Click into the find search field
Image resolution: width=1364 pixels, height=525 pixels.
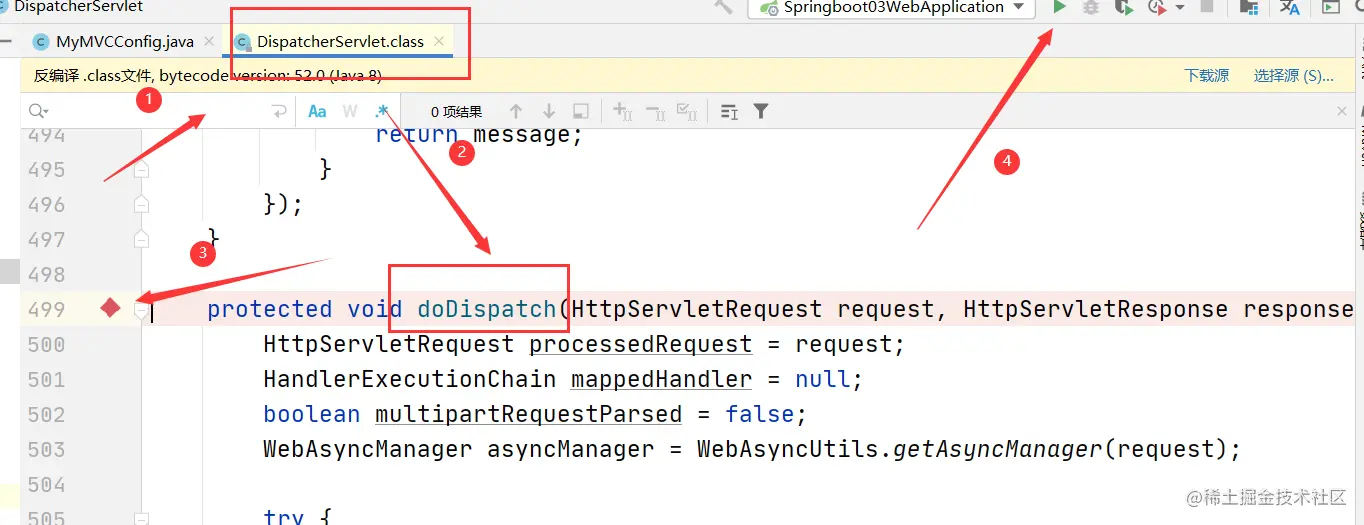tap(160, 112)
